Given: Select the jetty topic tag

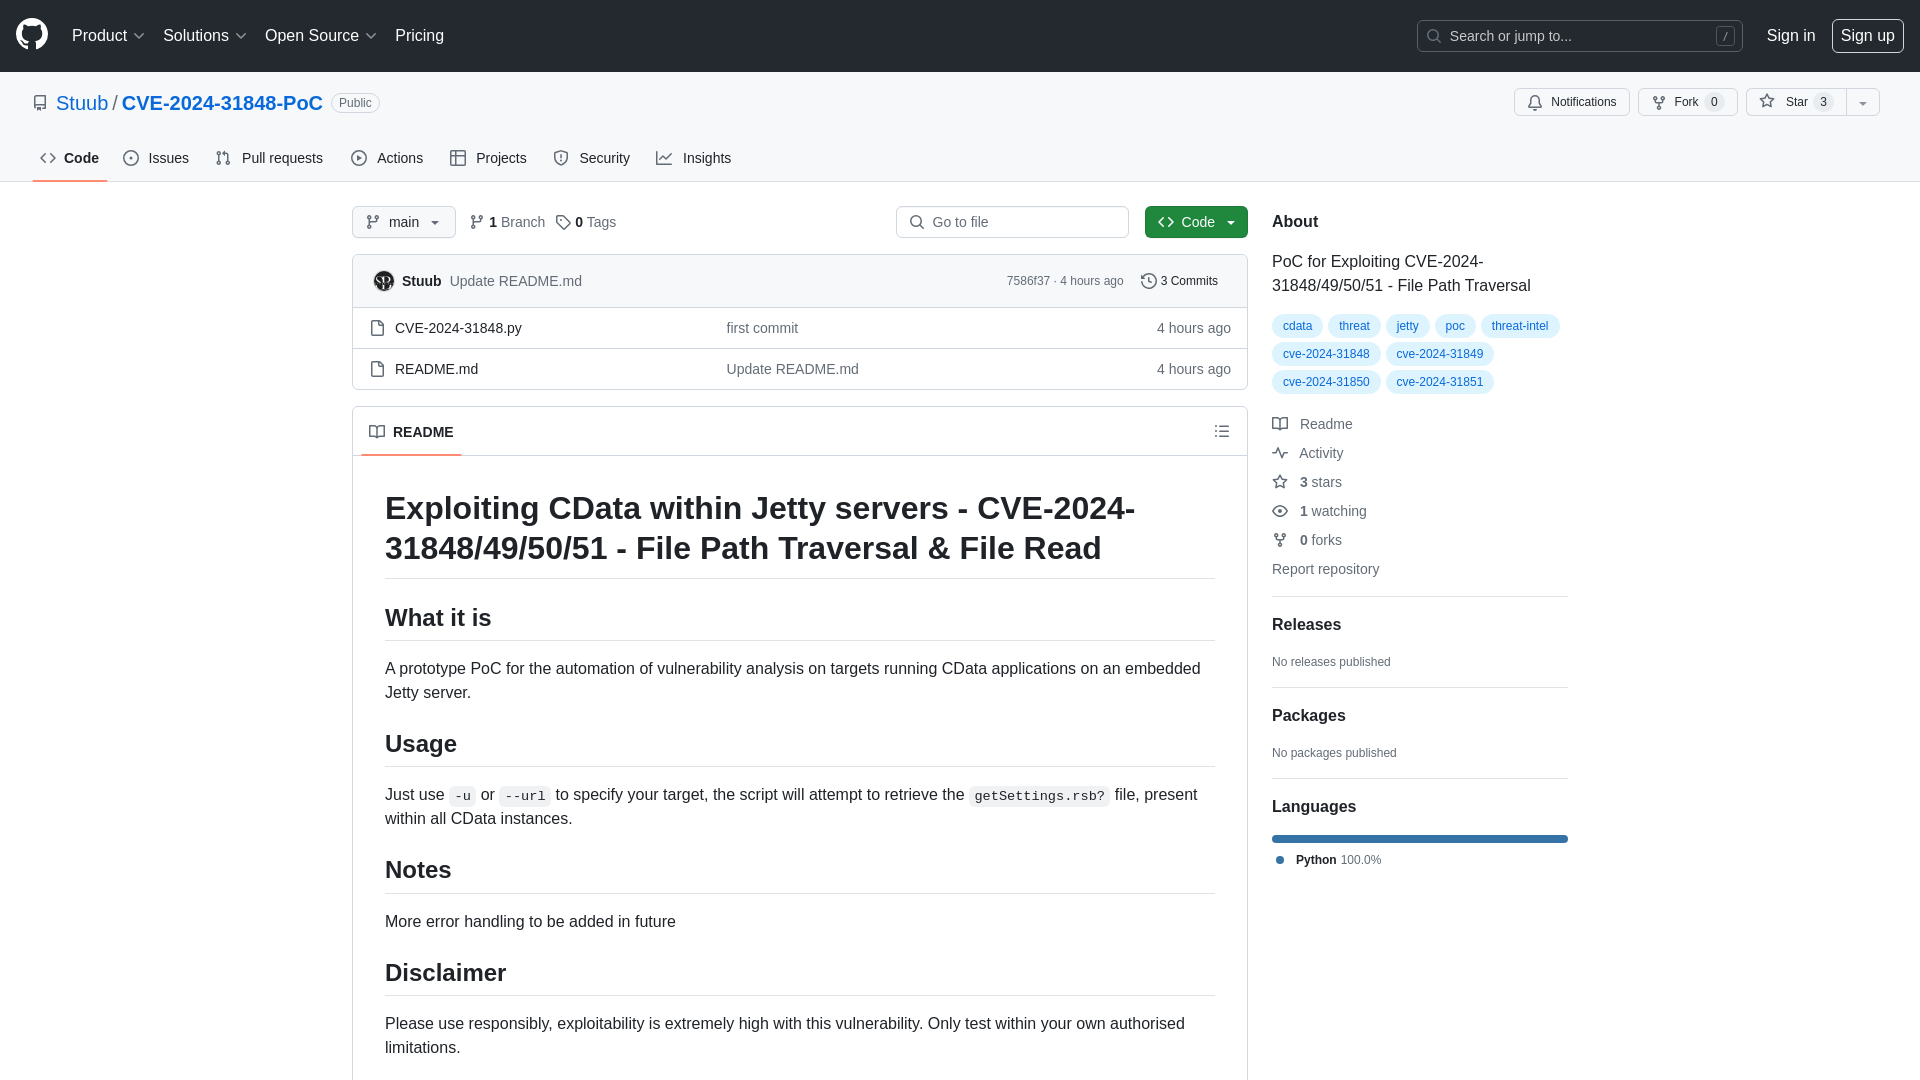Looking at the screenshot, I should (1407, 326).
